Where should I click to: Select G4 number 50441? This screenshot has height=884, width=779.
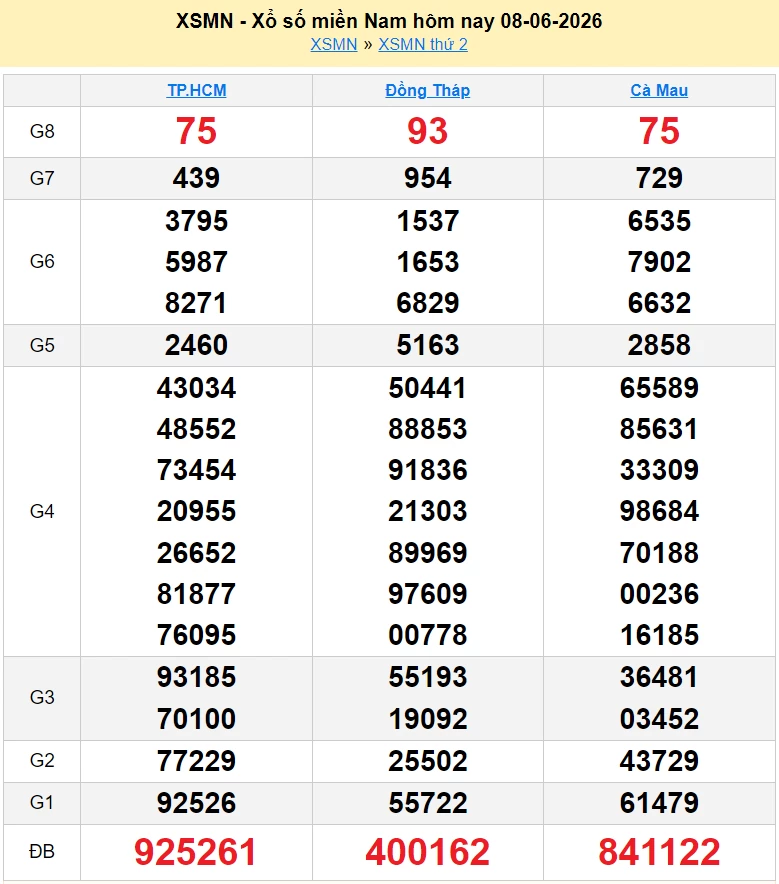(427, 388)
